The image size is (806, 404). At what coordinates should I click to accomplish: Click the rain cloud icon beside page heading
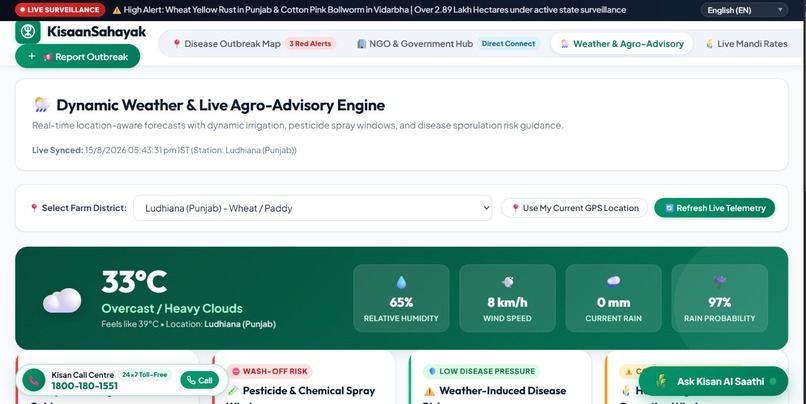42,105
